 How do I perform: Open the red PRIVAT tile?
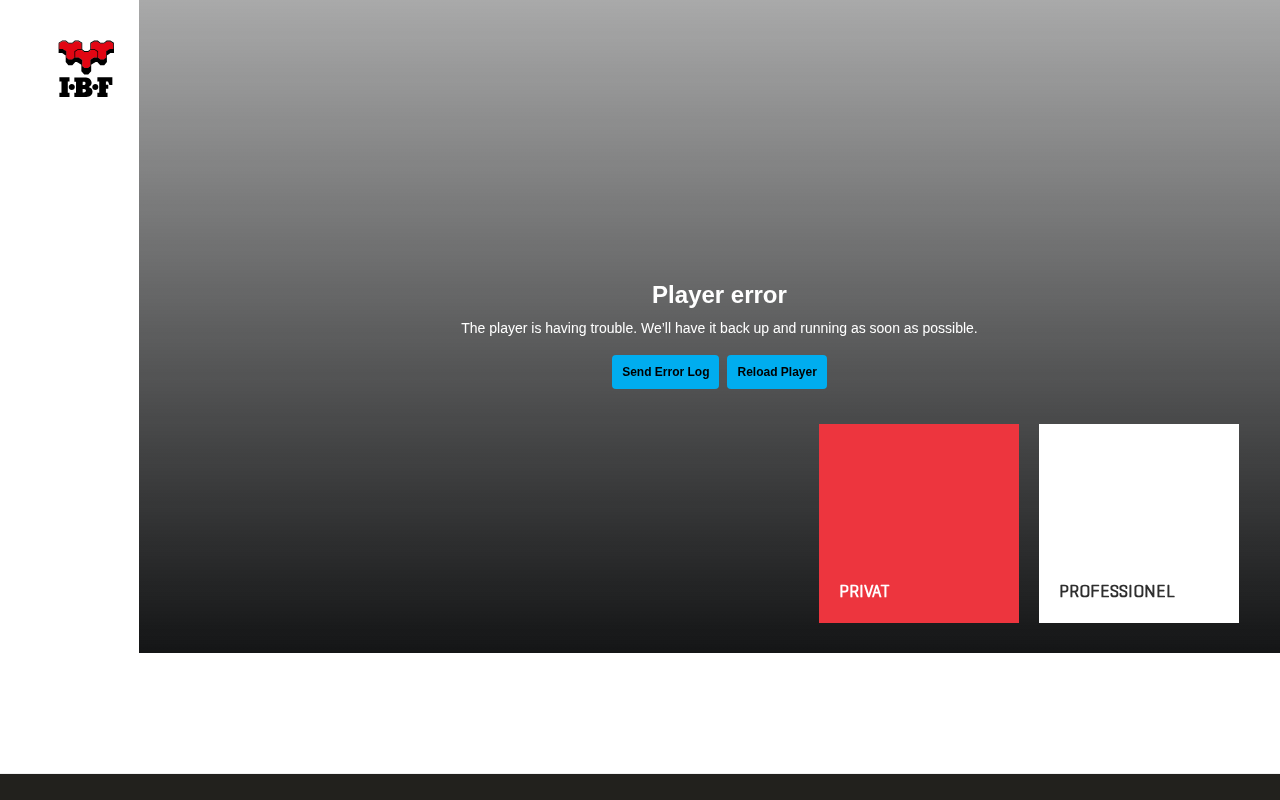[x=919, y=523]
